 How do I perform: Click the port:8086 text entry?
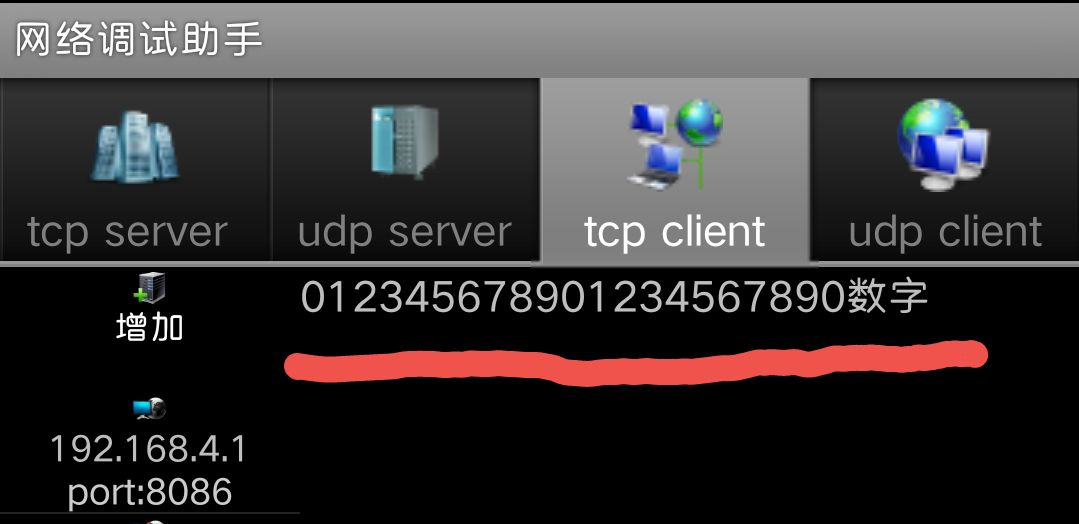point(149,492)
